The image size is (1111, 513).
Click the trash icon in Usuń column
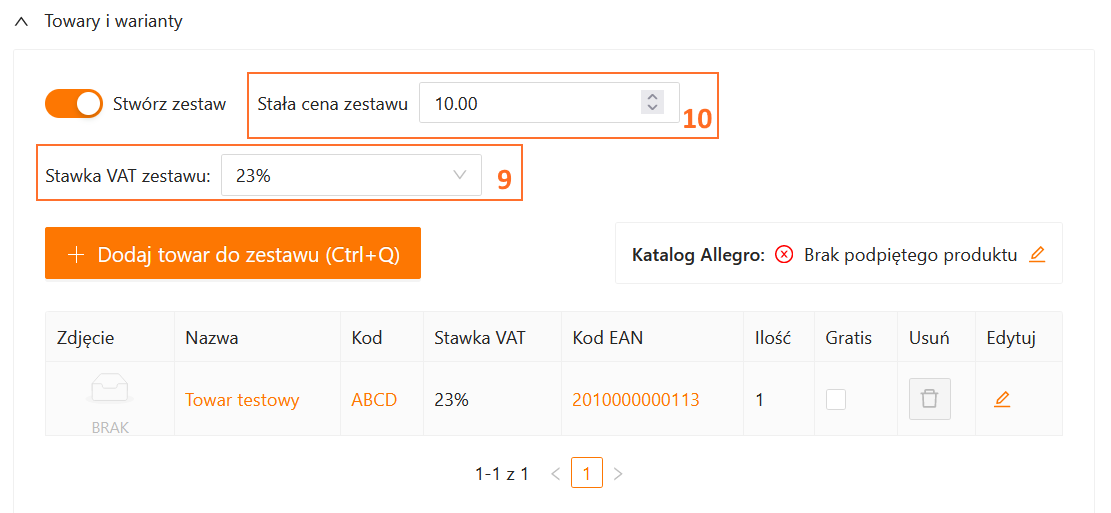tap(929, 399)
